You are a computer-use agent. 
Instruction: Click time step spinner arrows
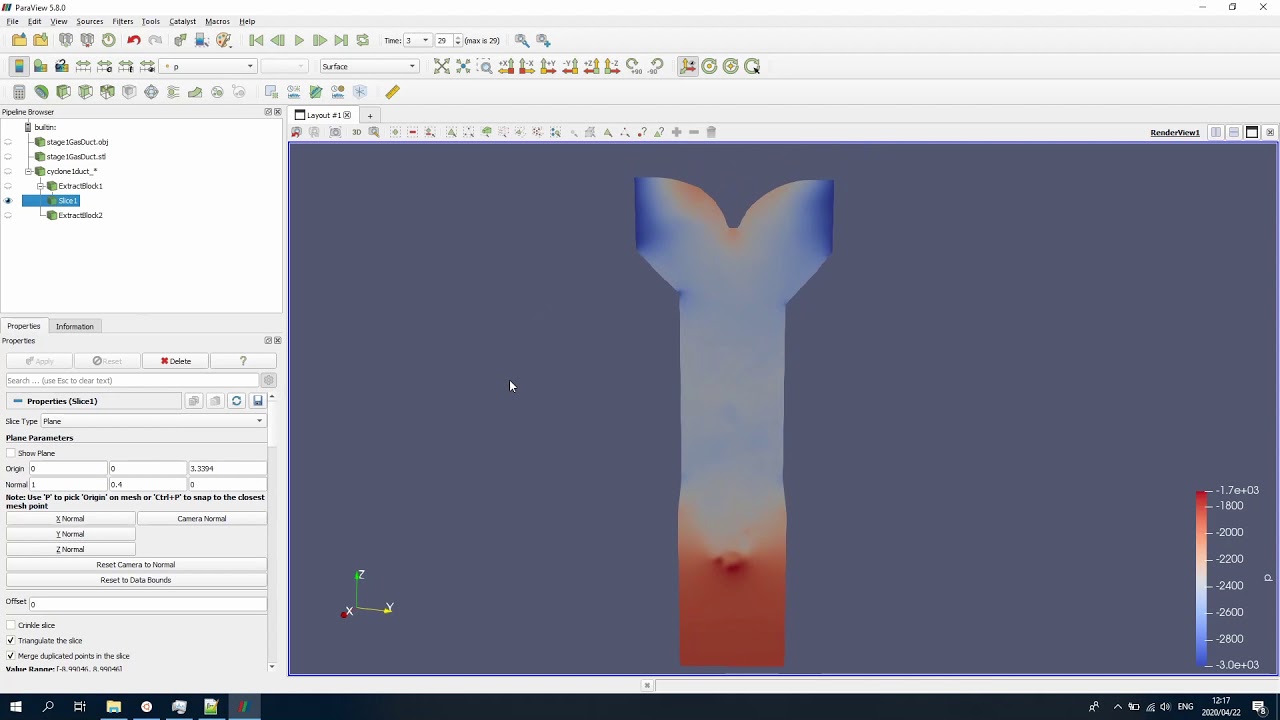(x=458, y=40)
